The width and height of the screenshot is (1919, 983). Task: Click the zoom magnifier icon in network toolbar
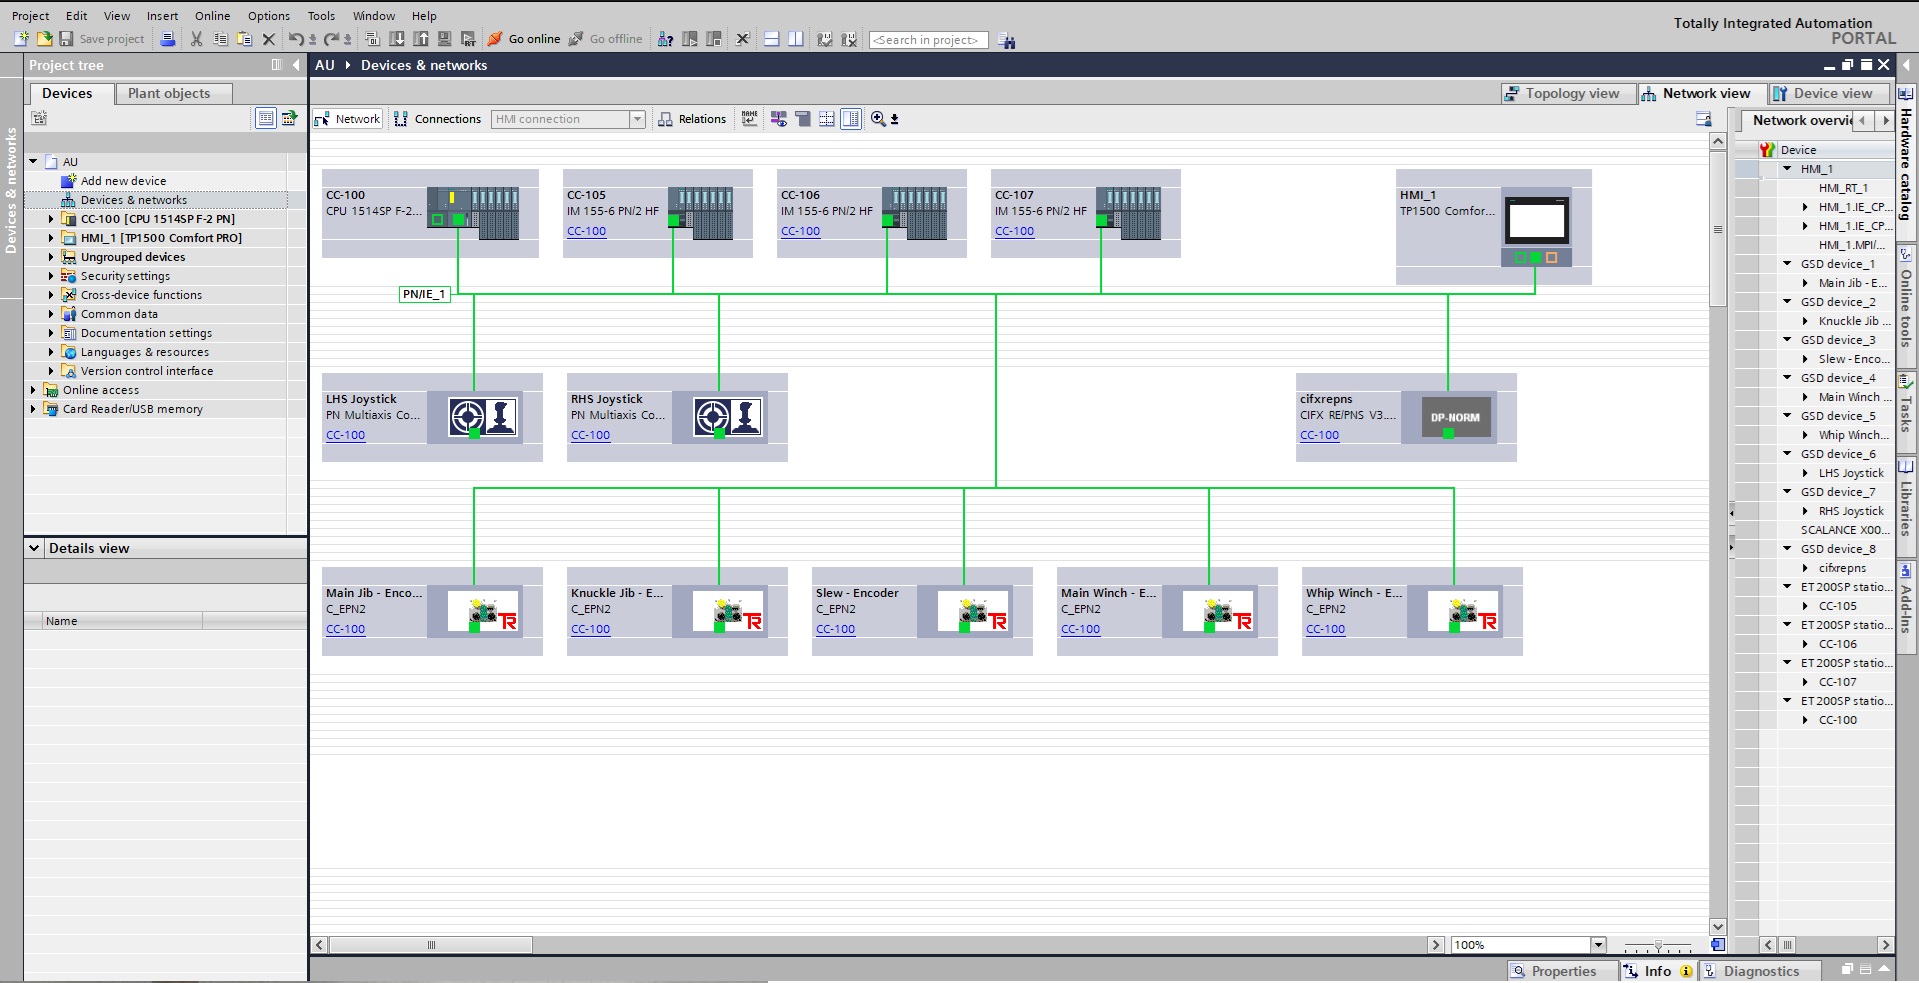(878, 119)
